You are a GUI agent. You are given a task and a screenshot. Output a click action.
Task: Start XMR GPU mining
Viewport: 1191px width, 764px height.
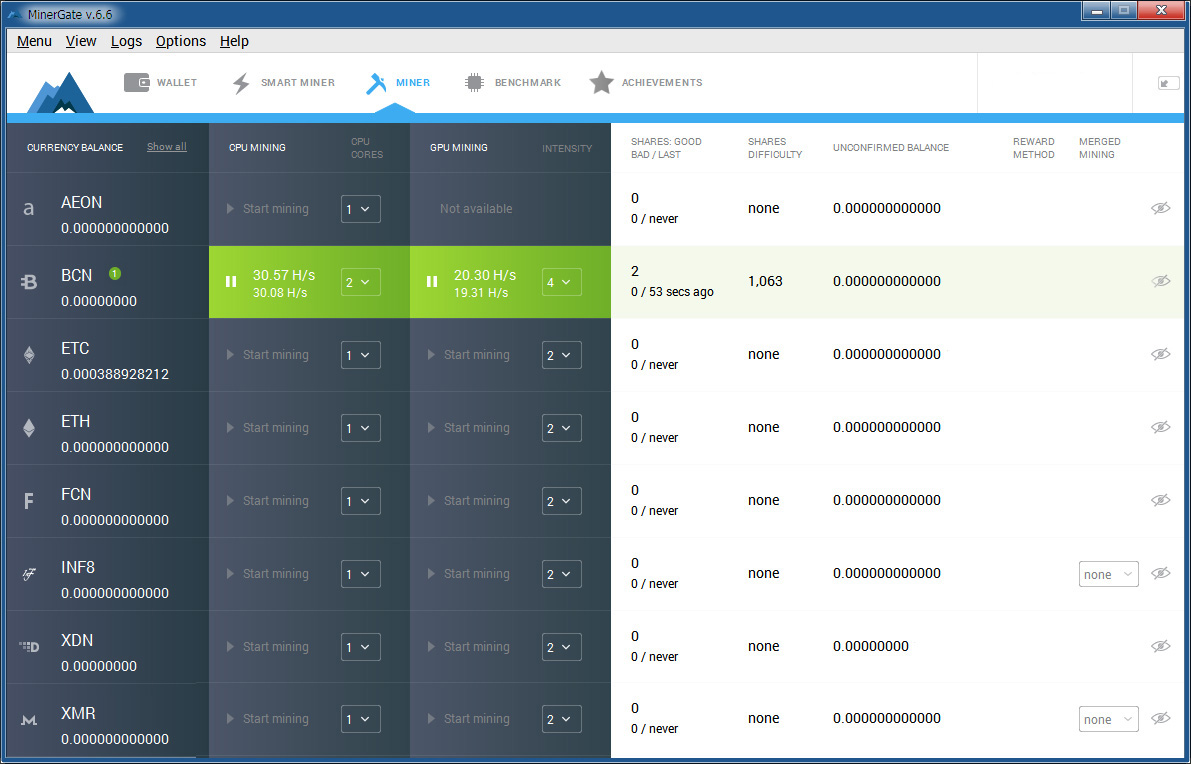469,718
